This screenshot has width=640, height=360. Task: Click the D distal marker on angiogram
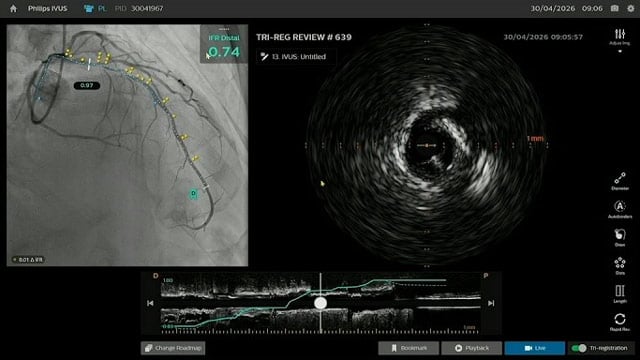point(193,194)
